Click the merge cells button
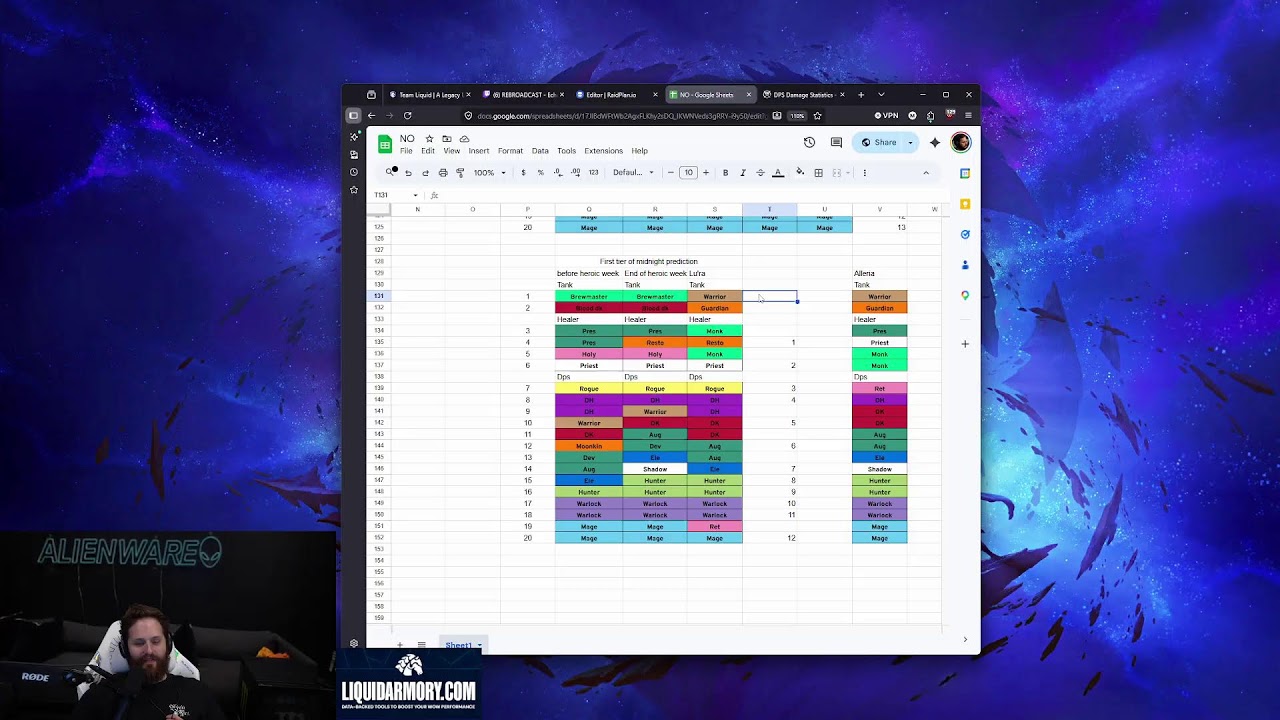Screen dimensions: 1280x720 (837, 172)
